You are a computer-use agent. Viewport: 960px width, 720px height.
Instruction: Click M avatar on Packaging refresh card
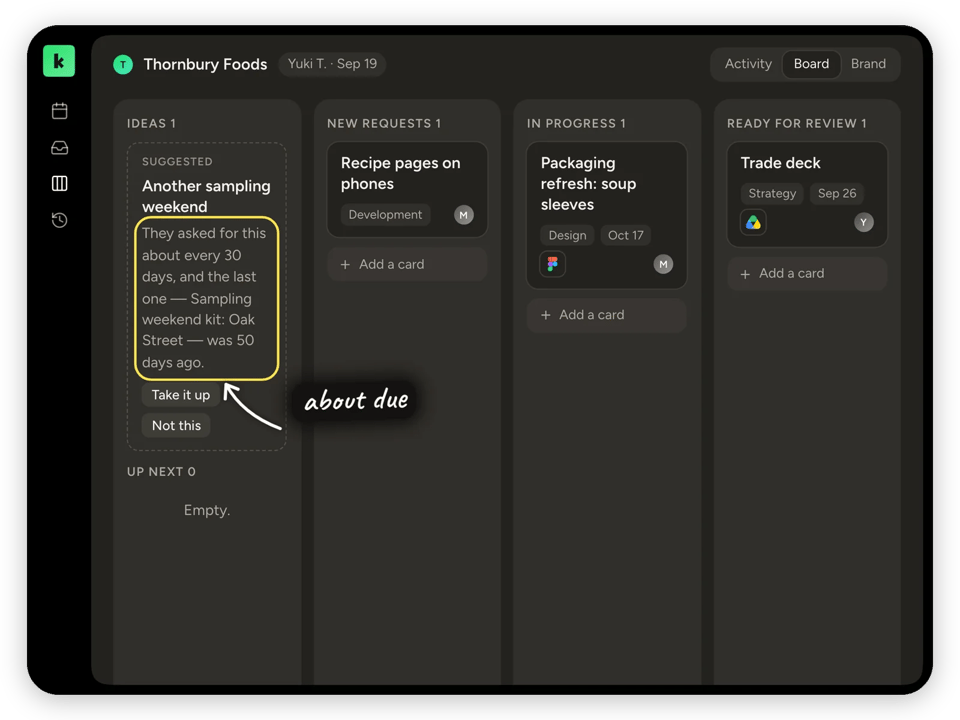[663, 264]
